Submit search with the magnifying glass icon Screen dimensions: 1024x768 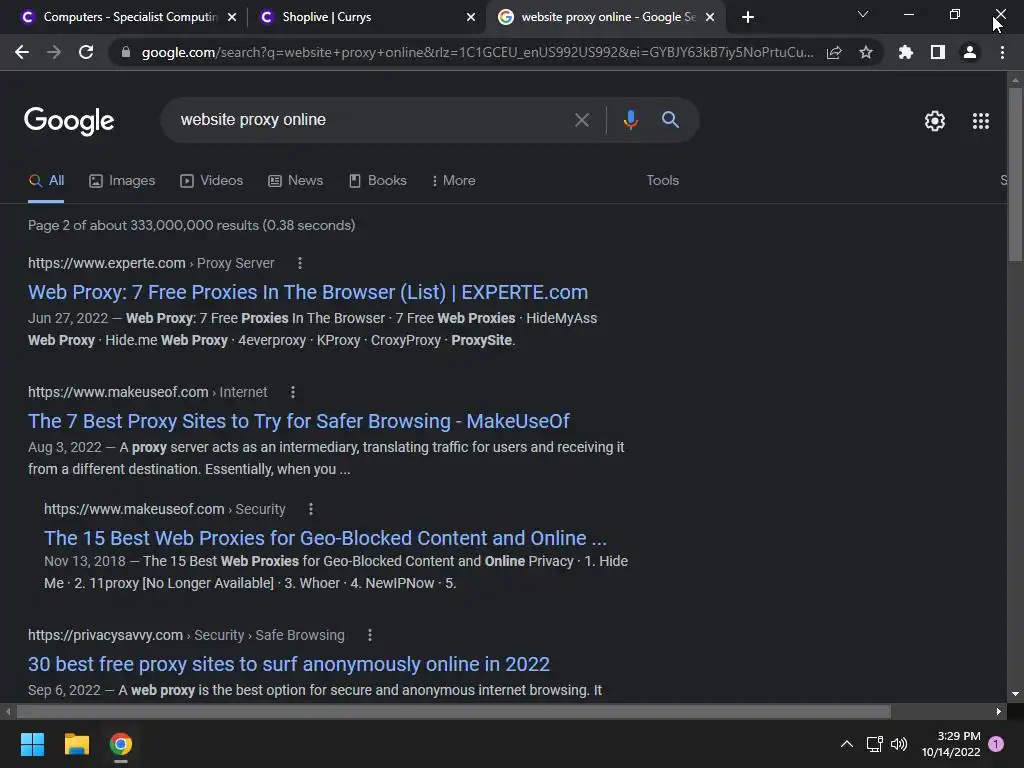[x=670, y=120]
